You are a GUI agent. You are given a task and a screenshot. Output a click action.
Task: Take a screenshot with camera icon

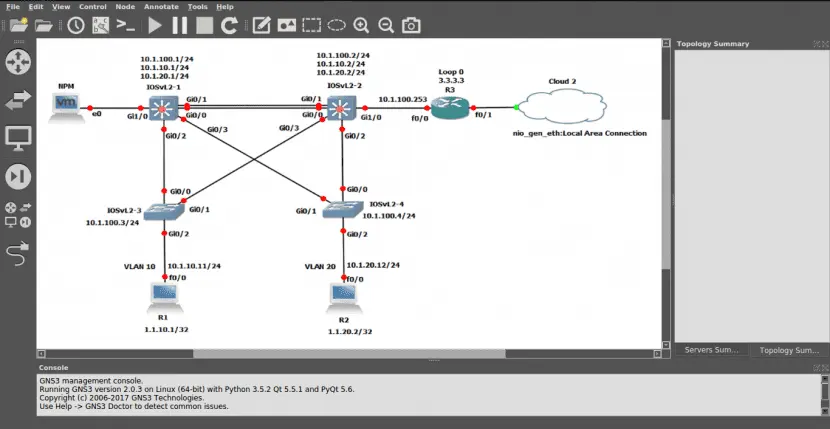pos(411,24)
